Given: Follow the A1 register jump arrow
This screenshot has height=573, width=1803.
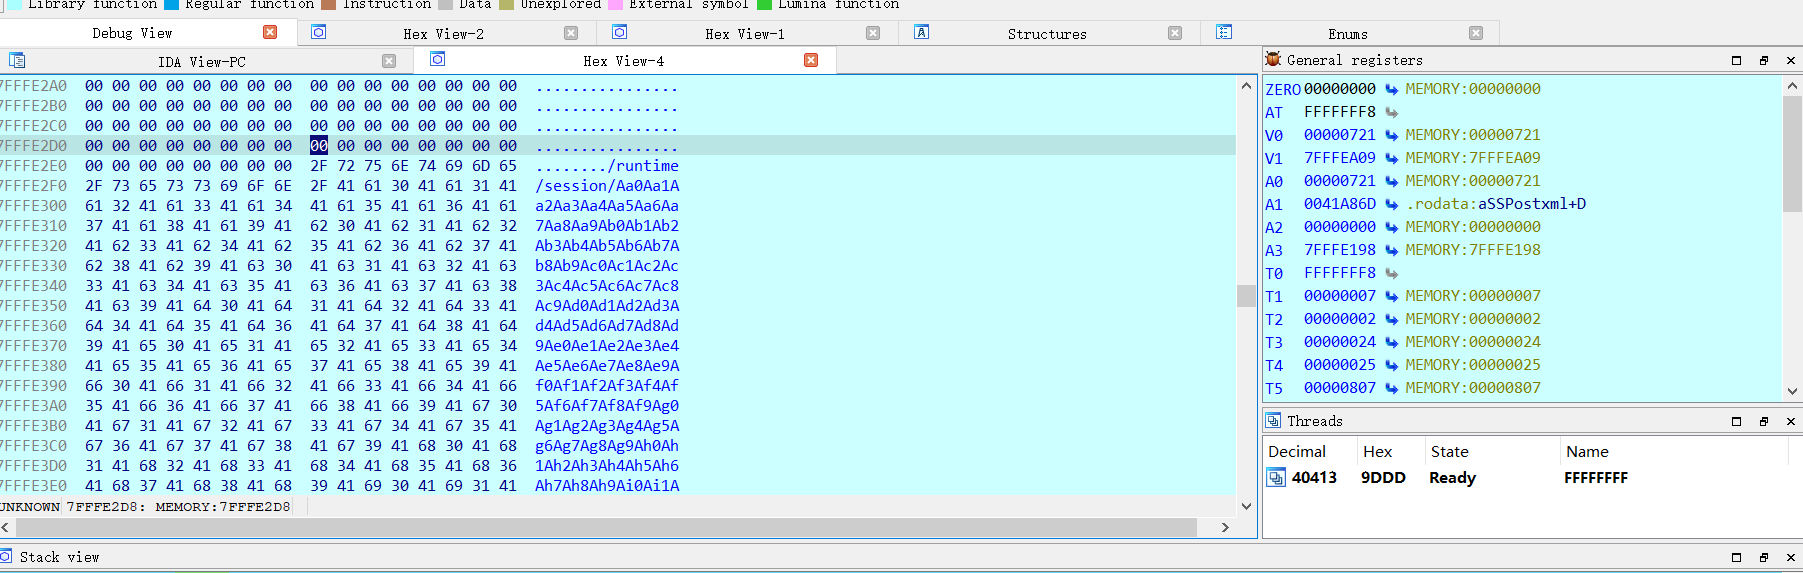Looking at the screenshot, I should 1391,204.
